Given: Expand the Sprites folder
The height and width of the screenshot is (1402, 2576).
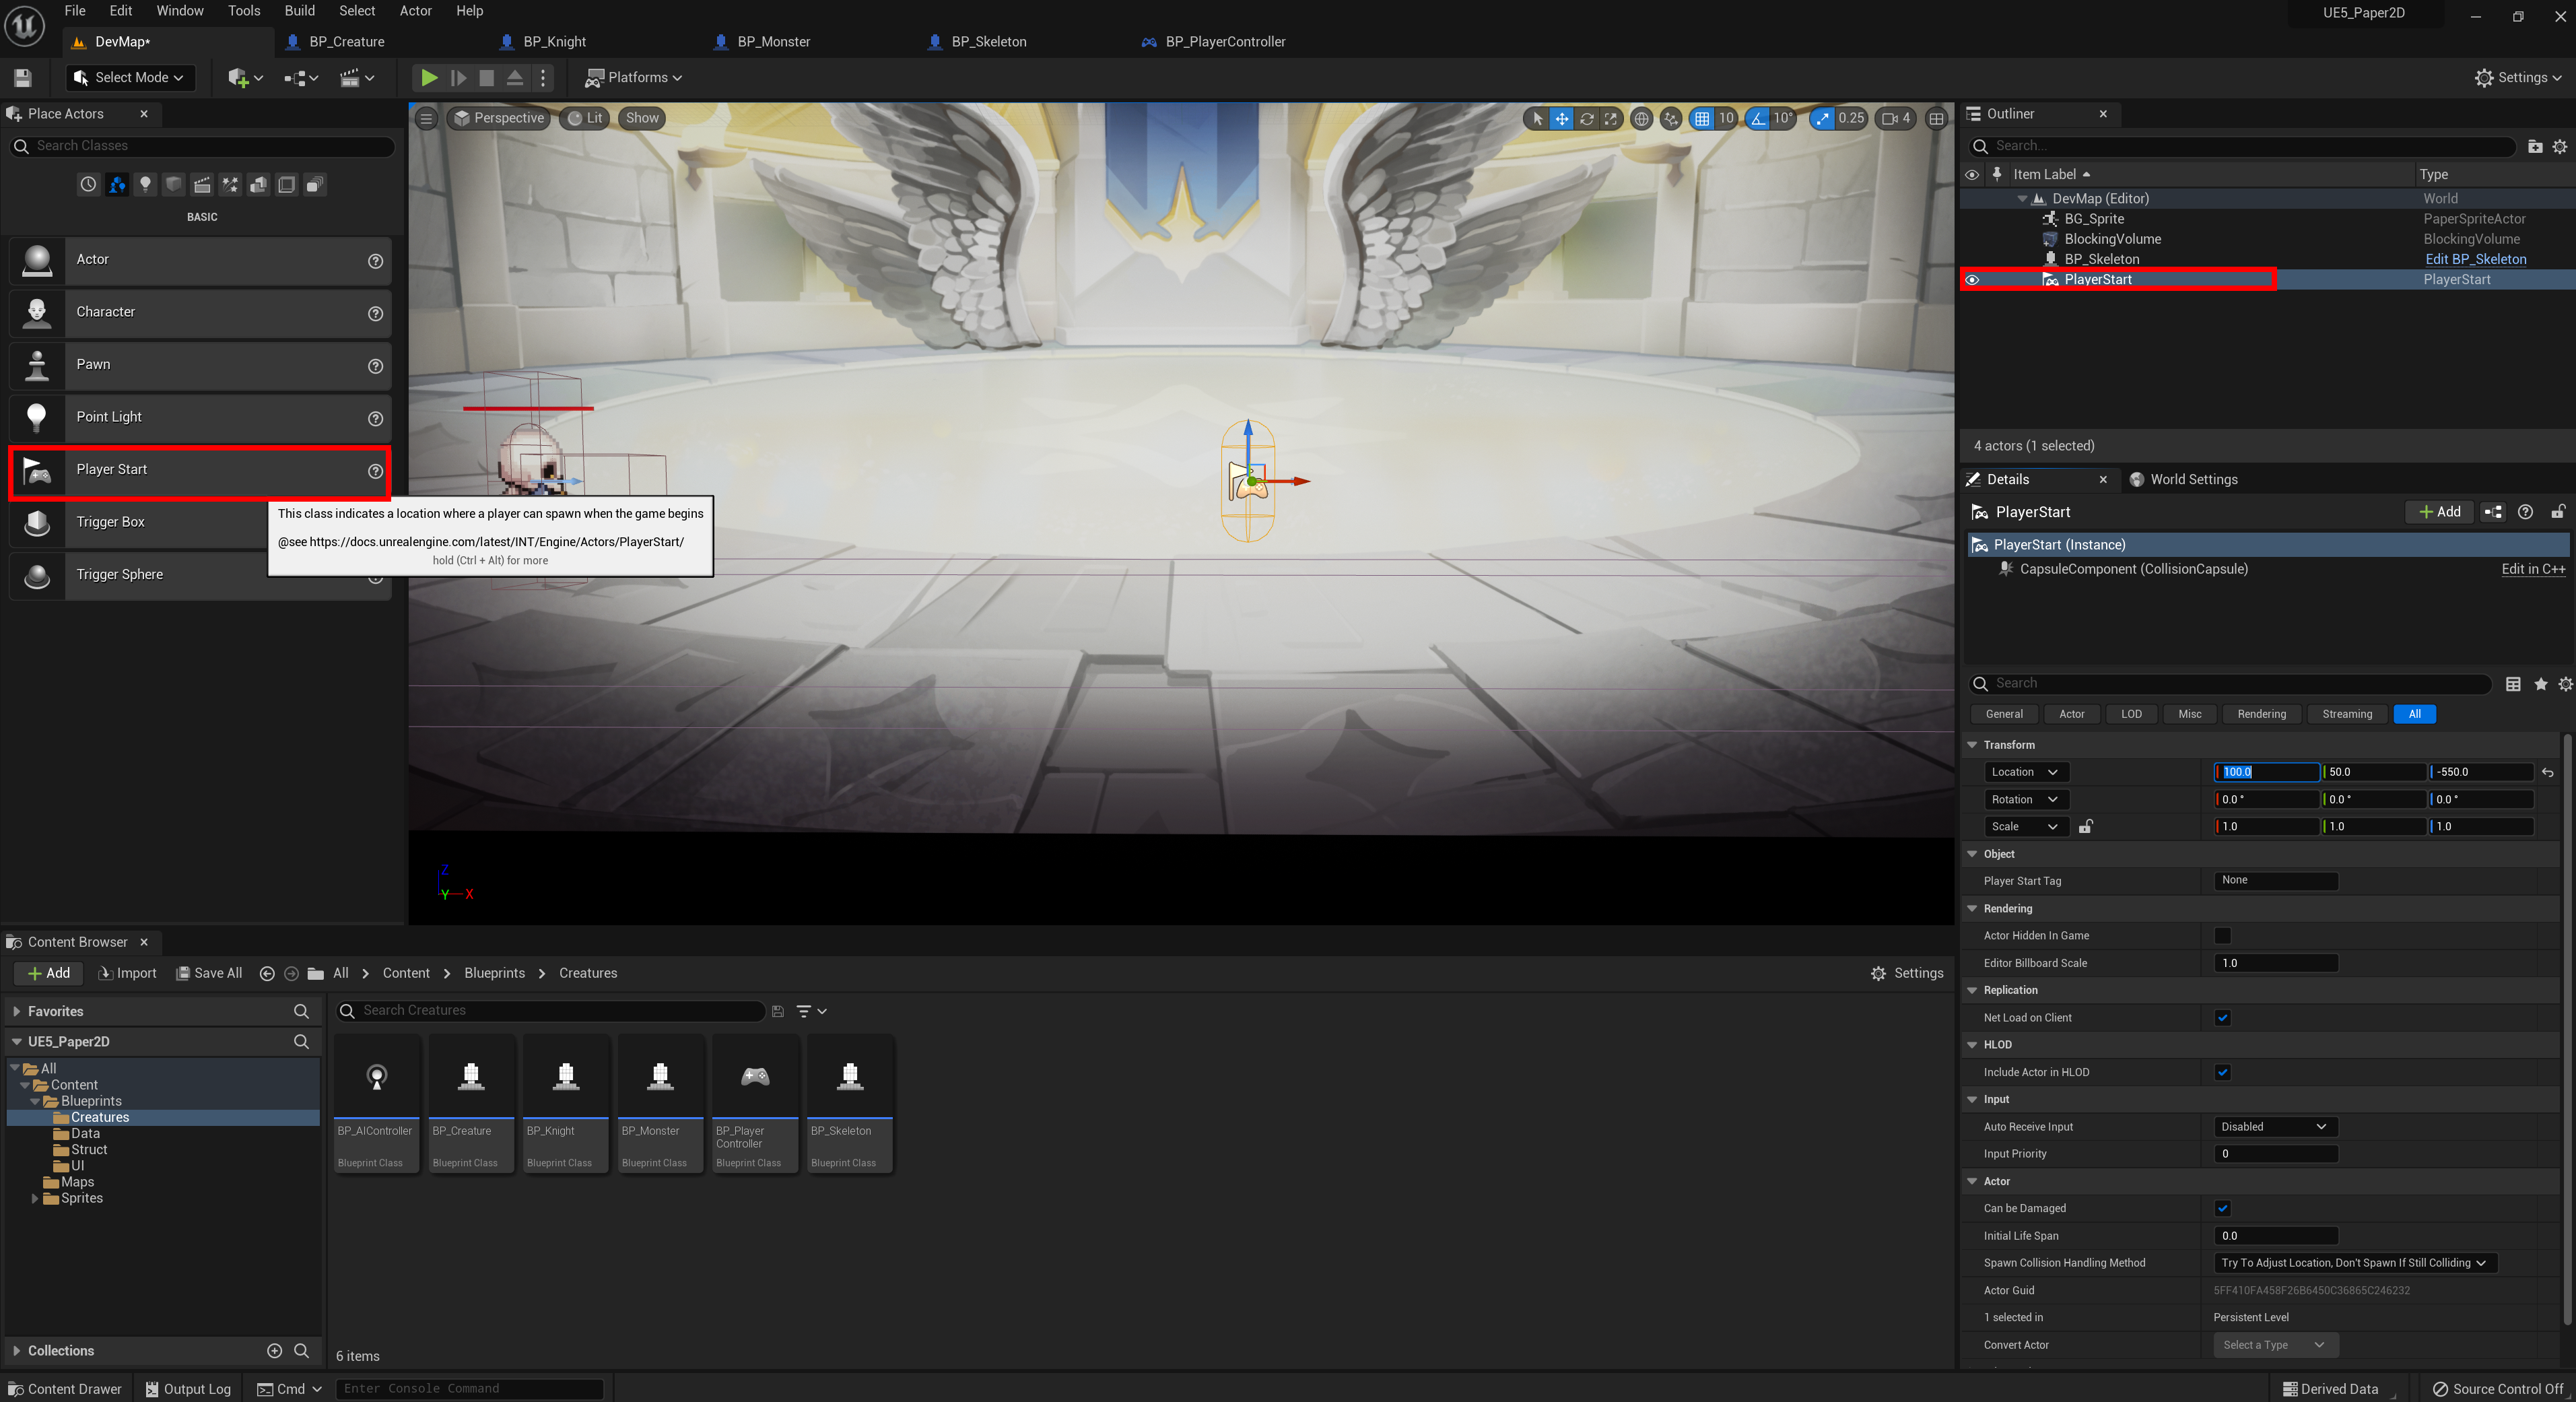Looking at the screenshot, I should [35, 1198].
